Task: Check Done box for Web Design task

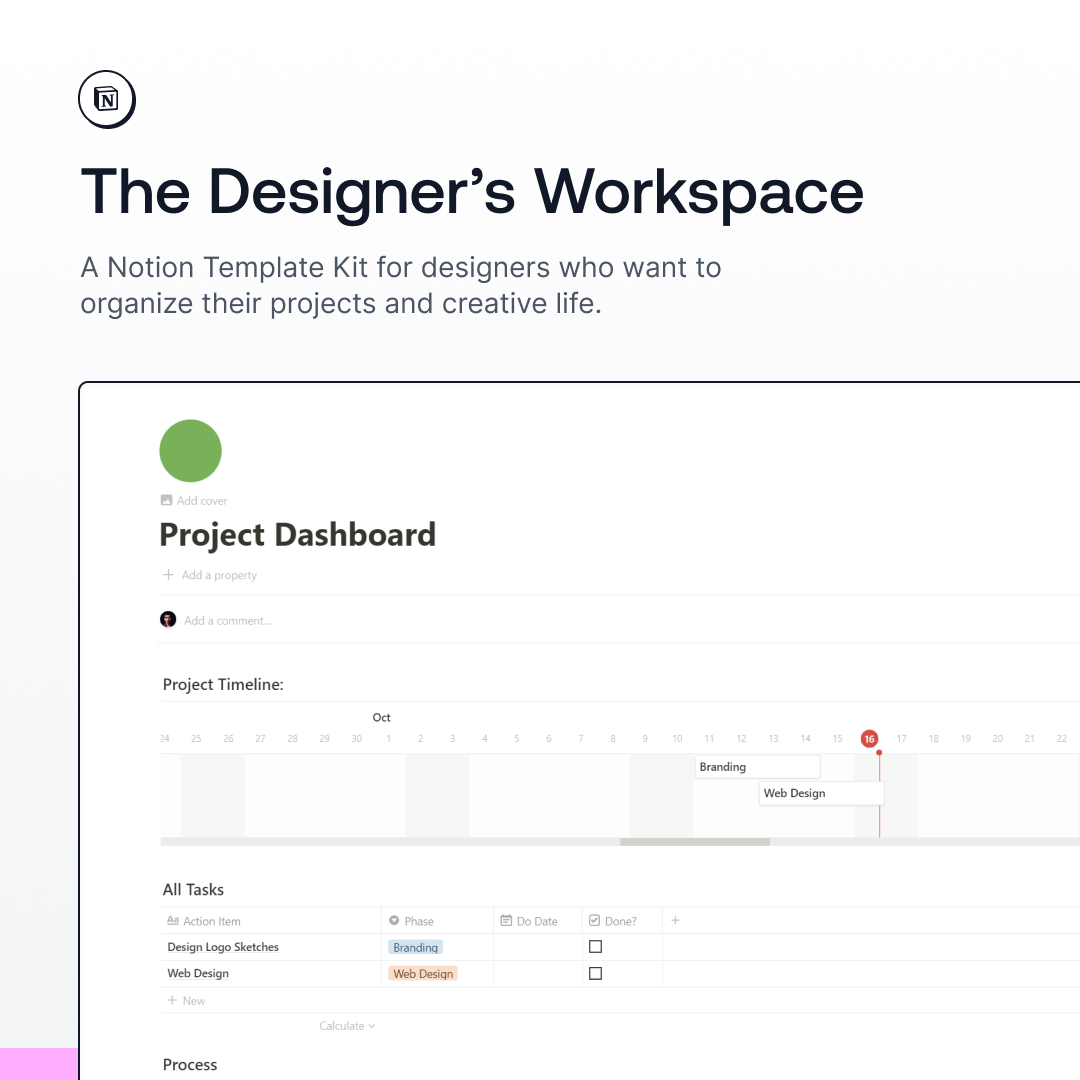Action: click(x=595, y=973)
